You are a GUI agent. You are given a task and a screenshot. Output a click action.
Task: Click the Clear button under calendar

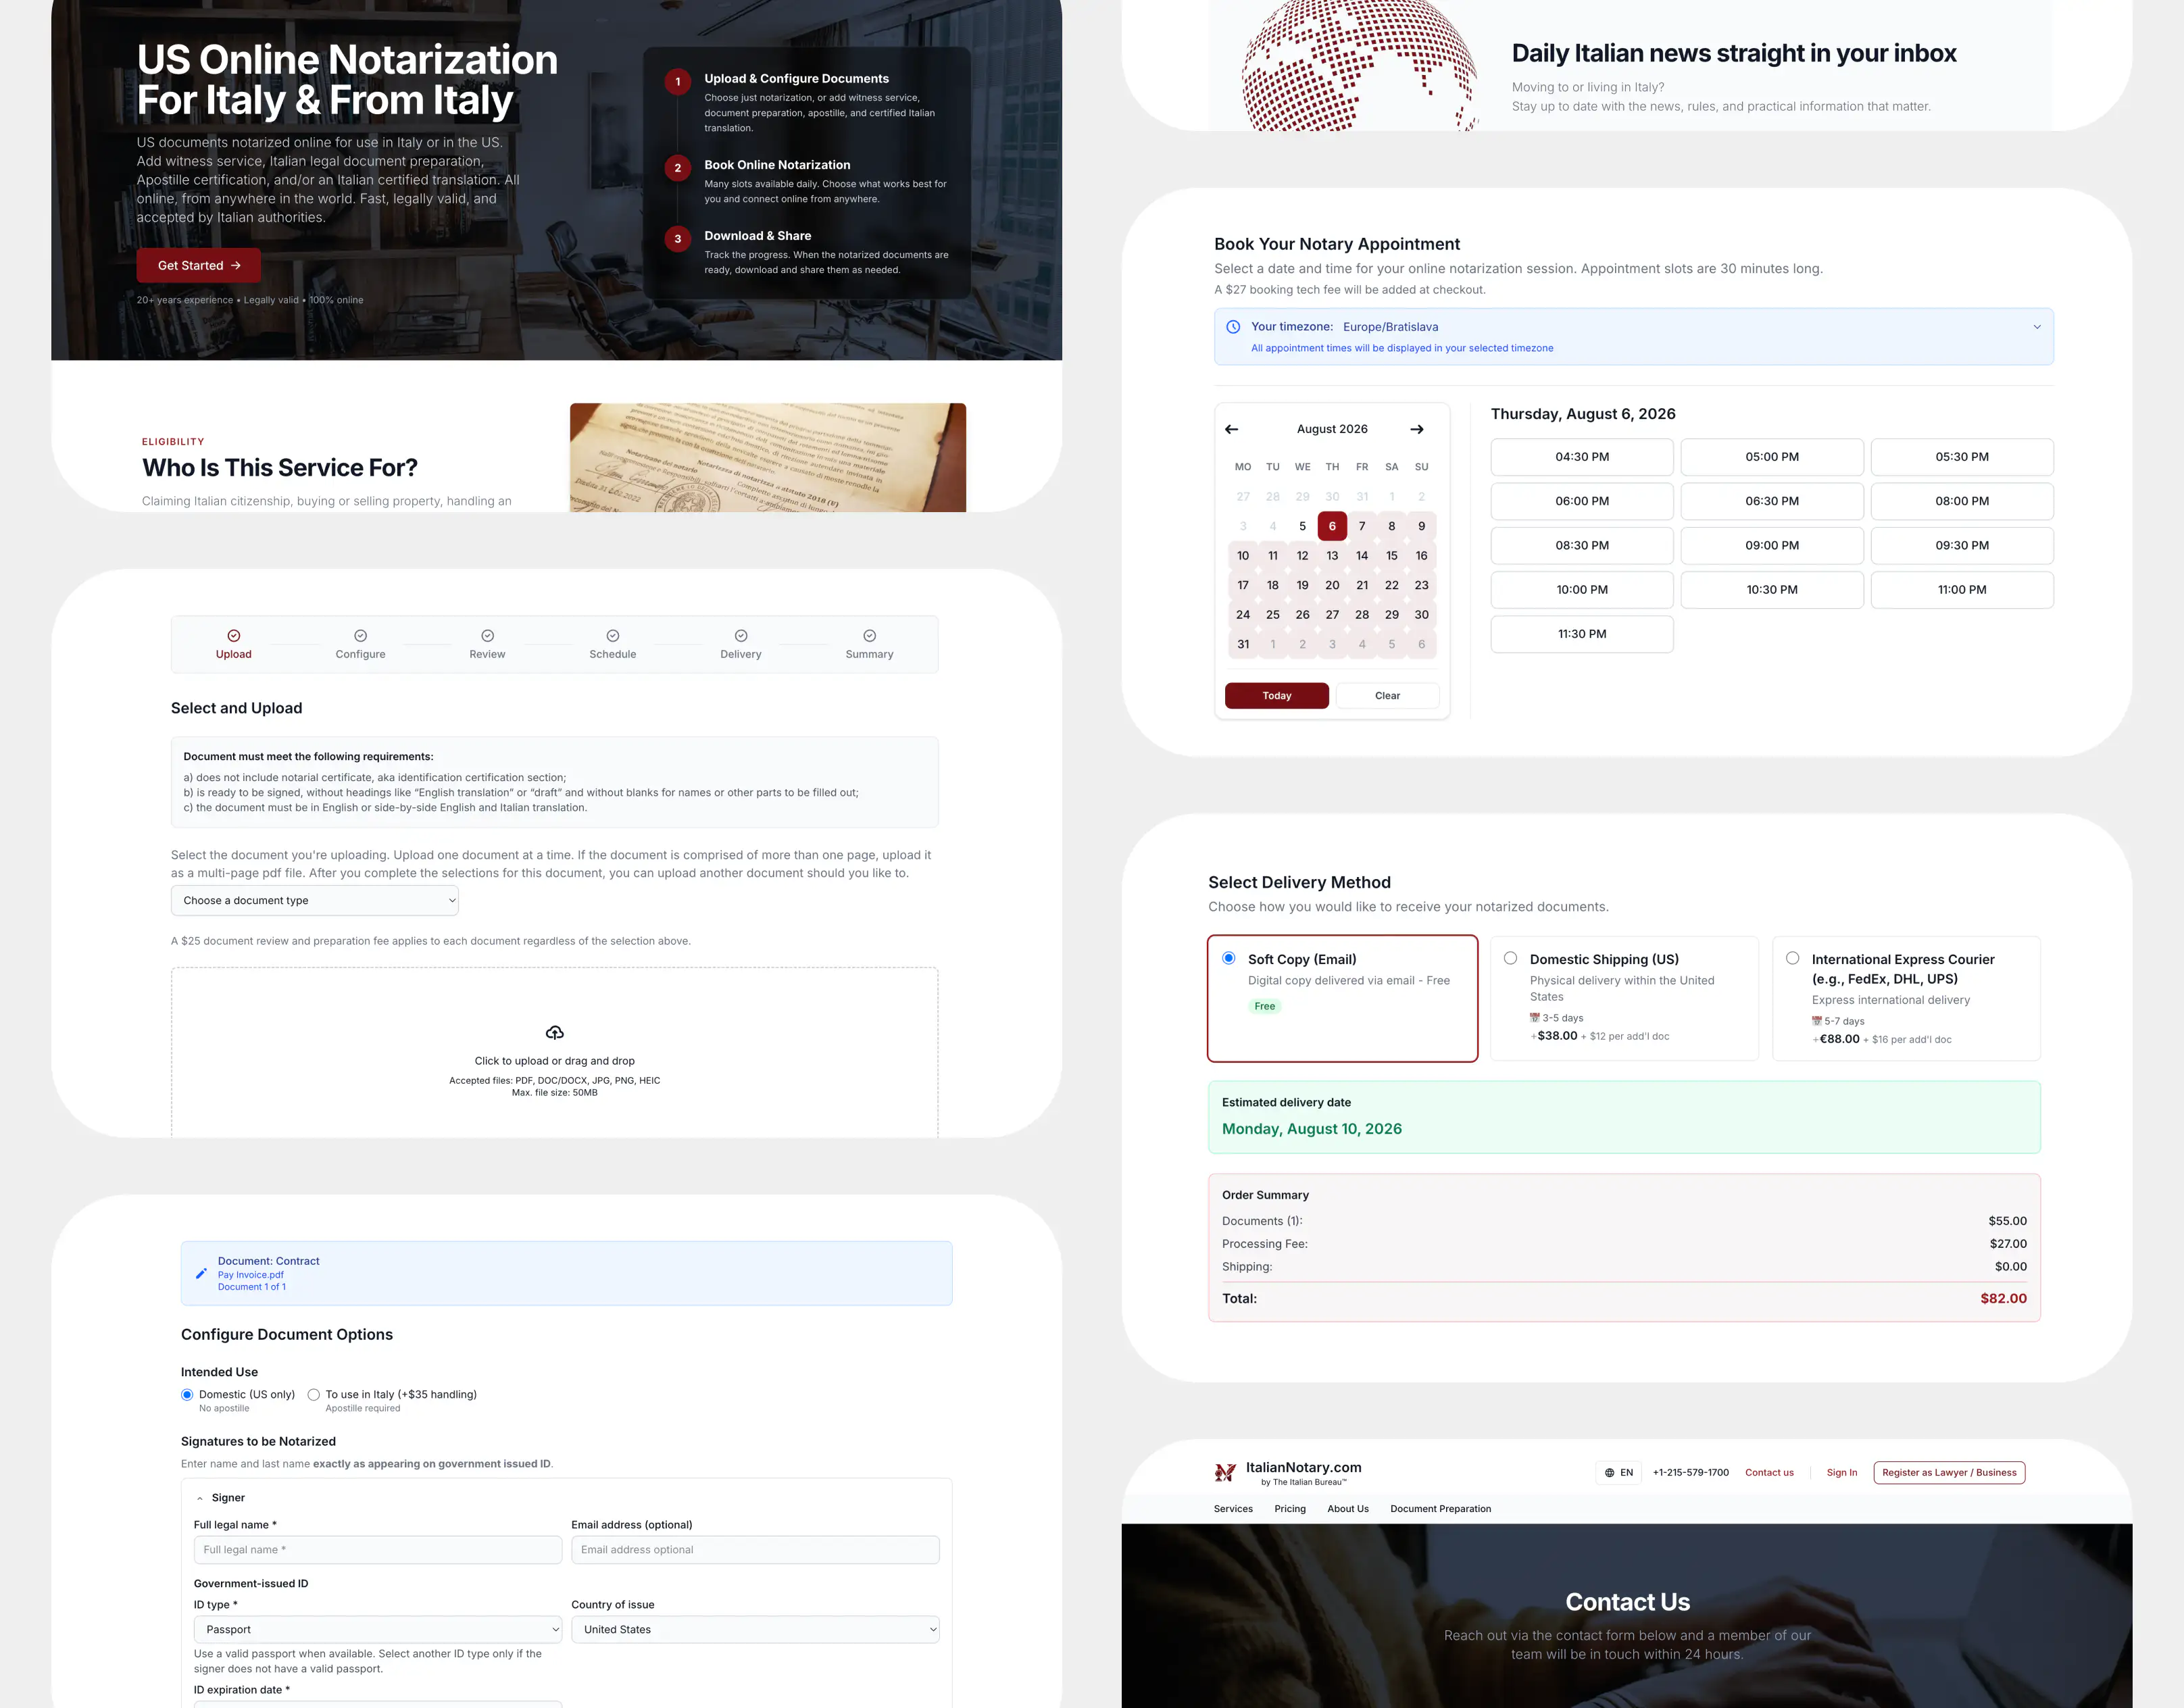pyautogui.click(x=1388, y=696)
